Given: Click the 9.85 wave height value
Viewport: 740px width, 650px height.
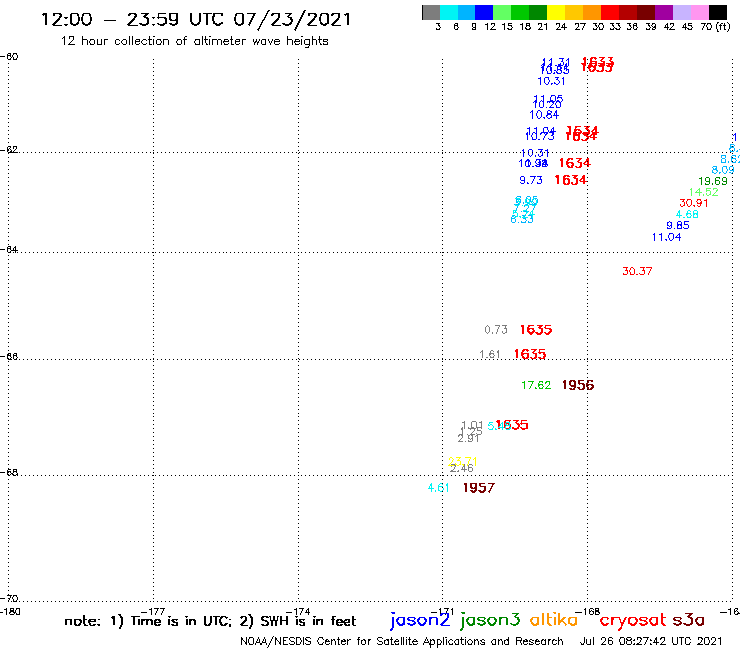Looking at the screenshot, I should click(678, 225).
